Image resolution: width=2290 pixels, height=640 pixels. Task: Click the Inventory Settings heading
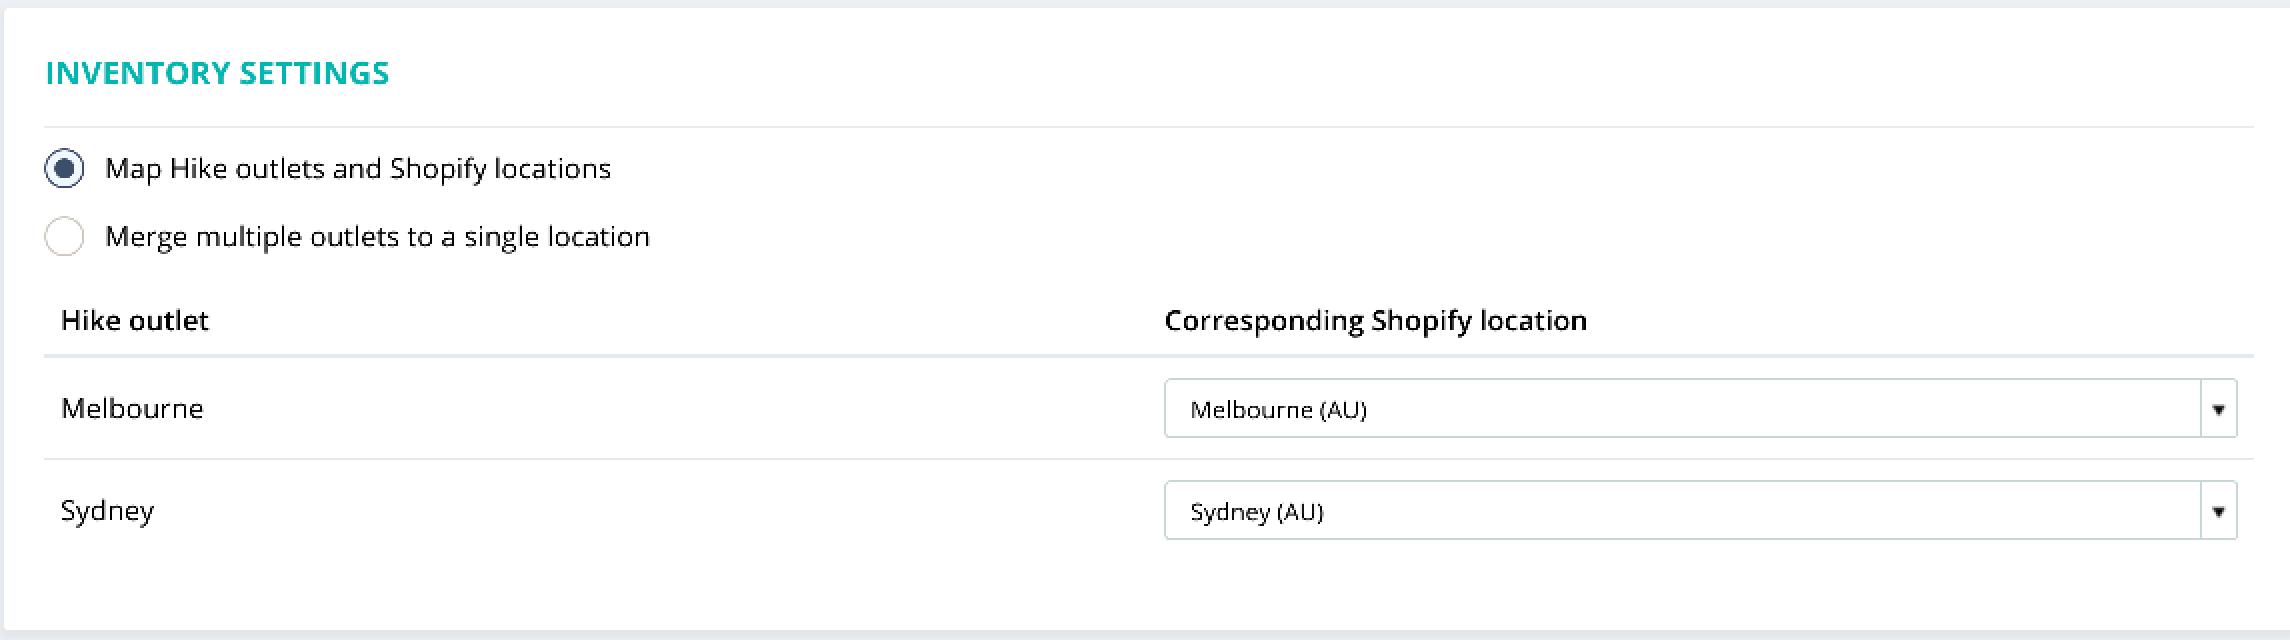tap(217, 73)
